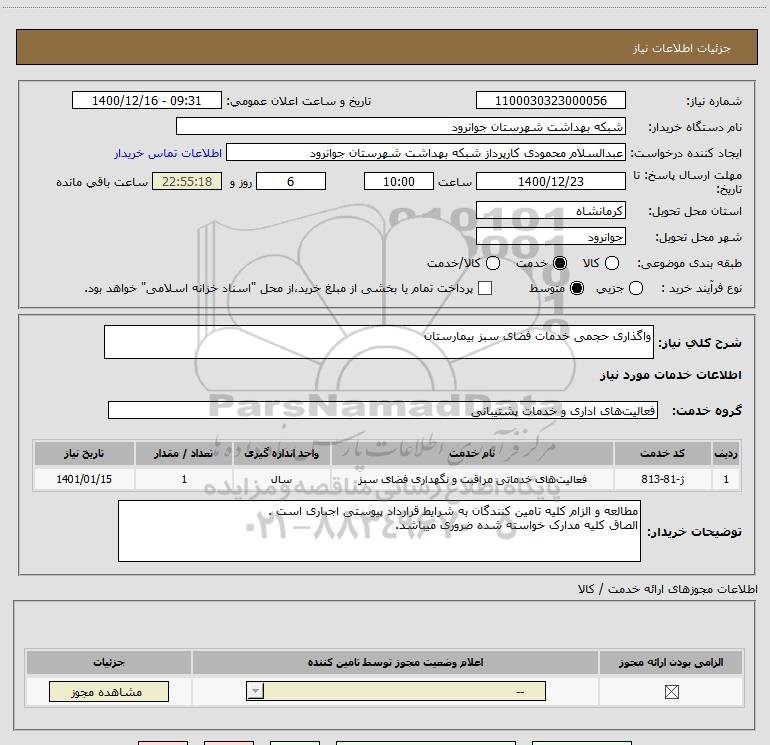Toggle the mandatory license checkbox
The height and width of the screenshot is (745, 770).
[x=671, y=692]
